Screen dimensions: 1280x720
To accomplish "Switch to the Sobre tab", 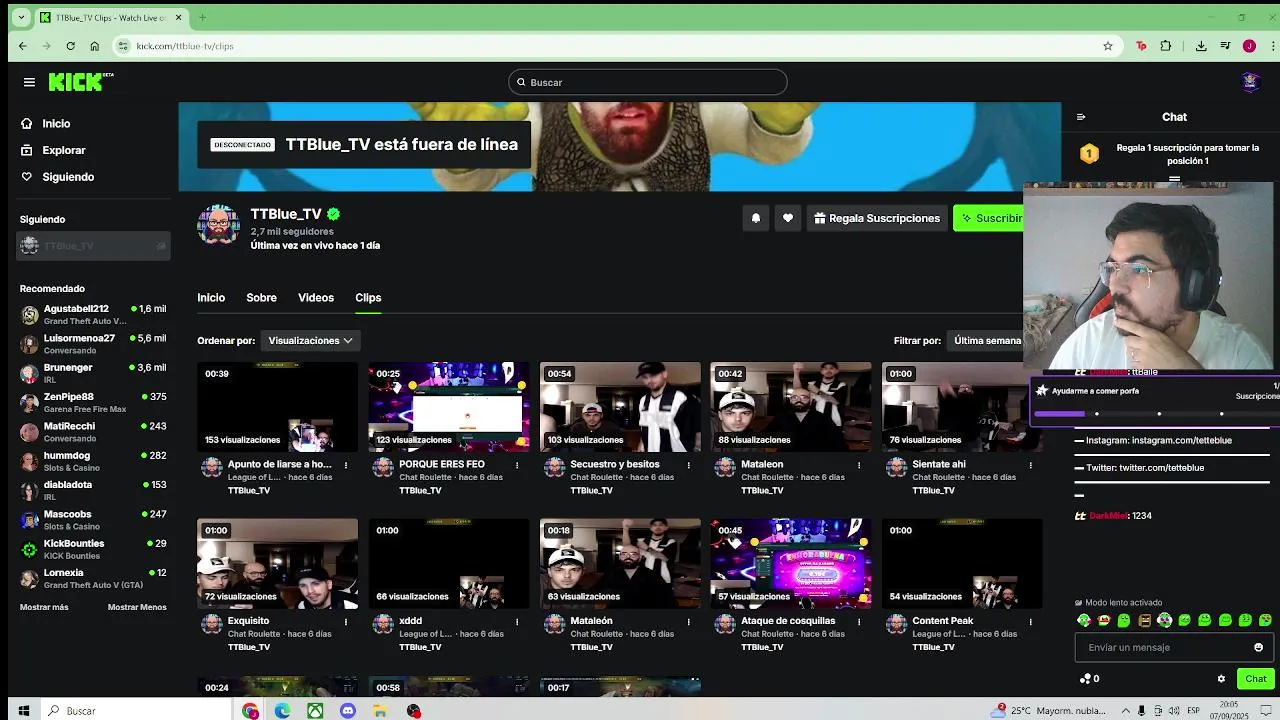I will tap(261, 298).
